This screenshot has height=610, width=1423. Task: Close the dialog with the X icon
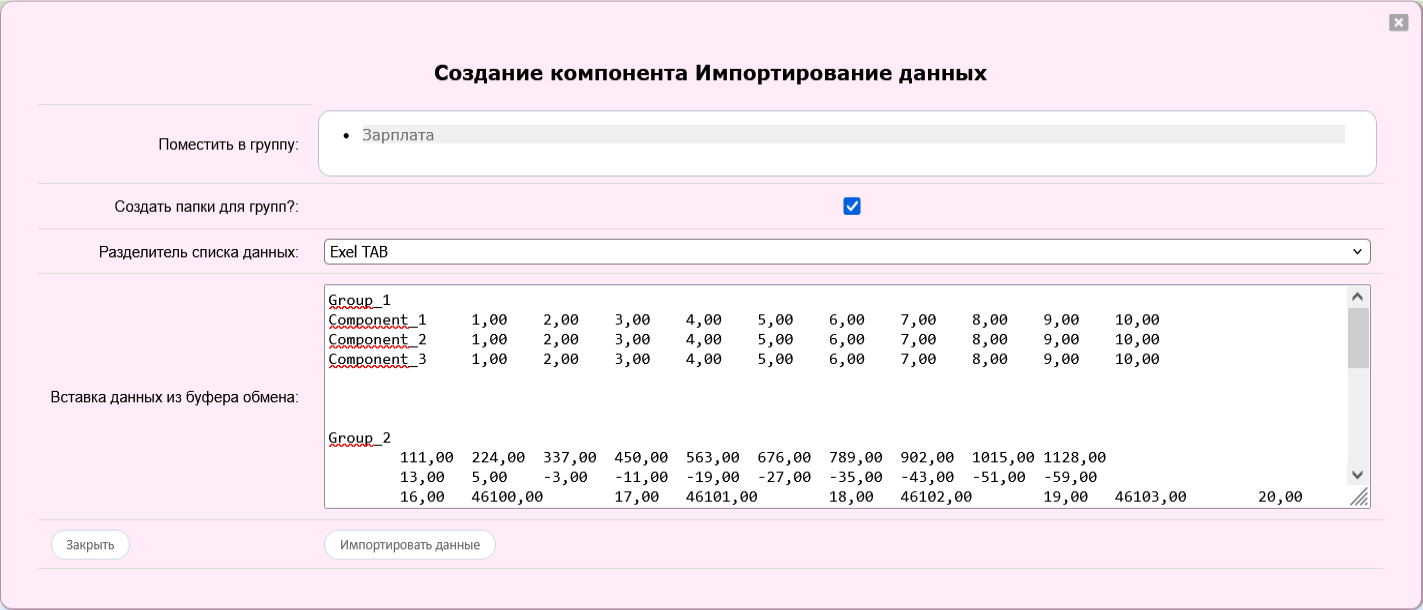point(1398,23)
